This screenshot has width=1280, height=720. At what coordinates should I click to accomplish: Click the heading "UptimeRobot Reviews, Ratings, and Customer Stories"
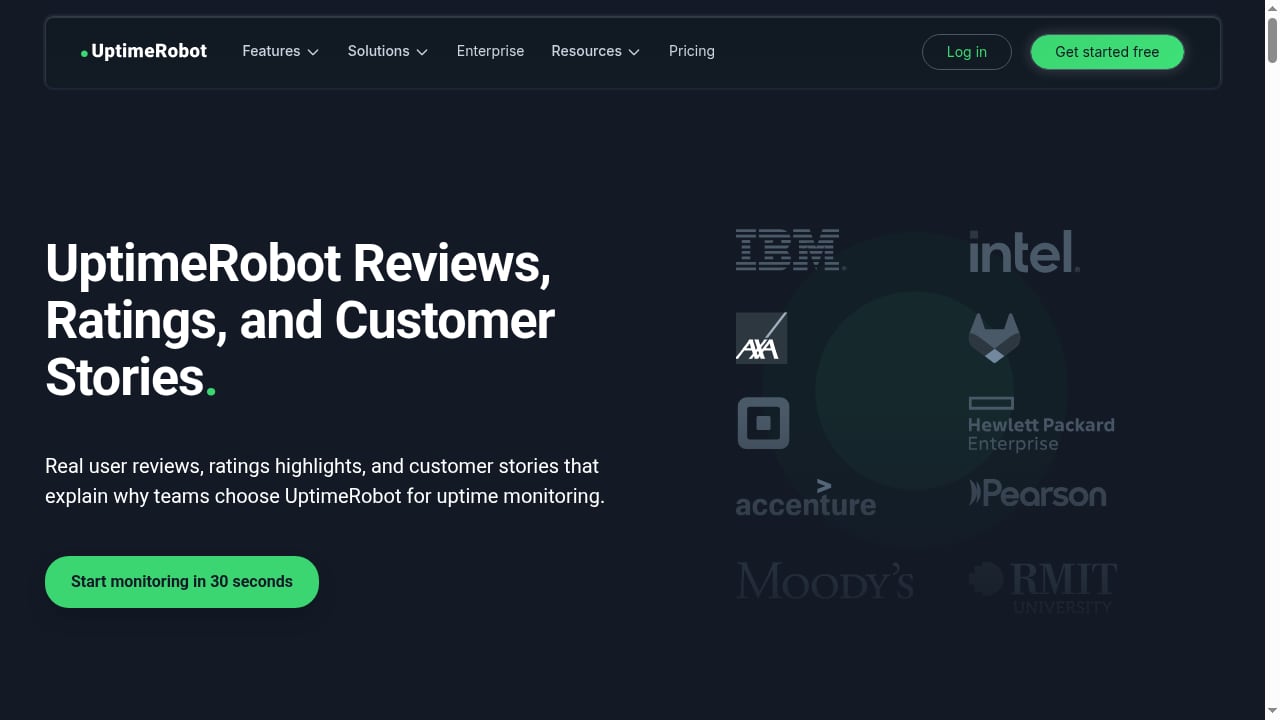[300, 320]
